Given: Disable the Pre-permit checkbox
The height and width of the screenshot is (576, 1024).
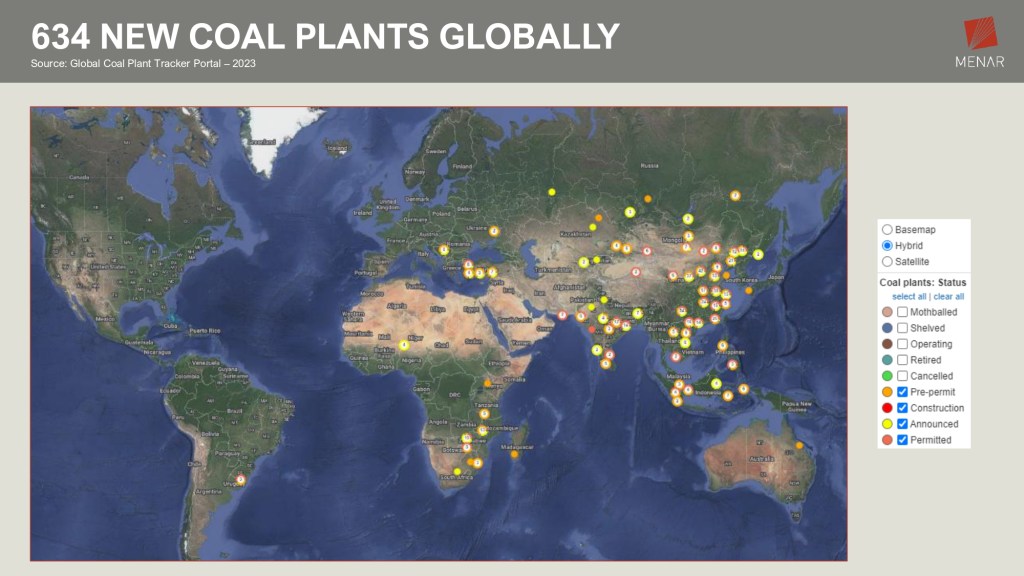Looking at the screenshot, I should tap(902, 392).
